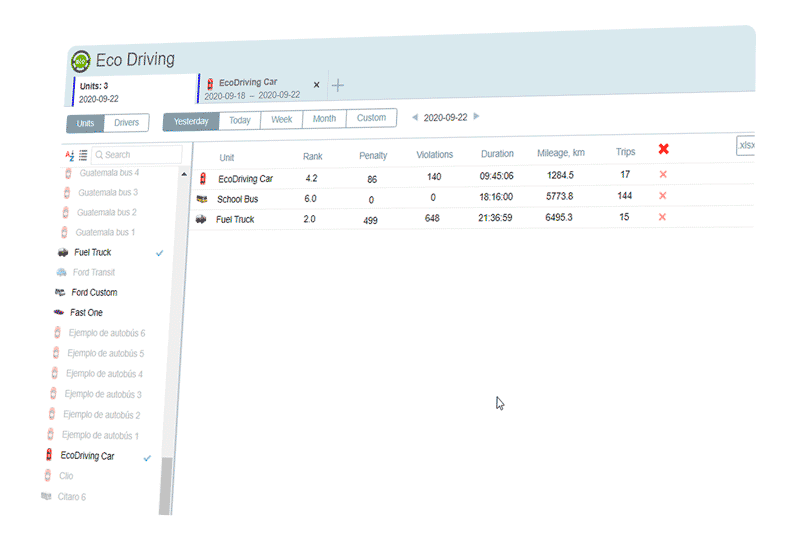Select the Week time period

(x=282, y=119)
